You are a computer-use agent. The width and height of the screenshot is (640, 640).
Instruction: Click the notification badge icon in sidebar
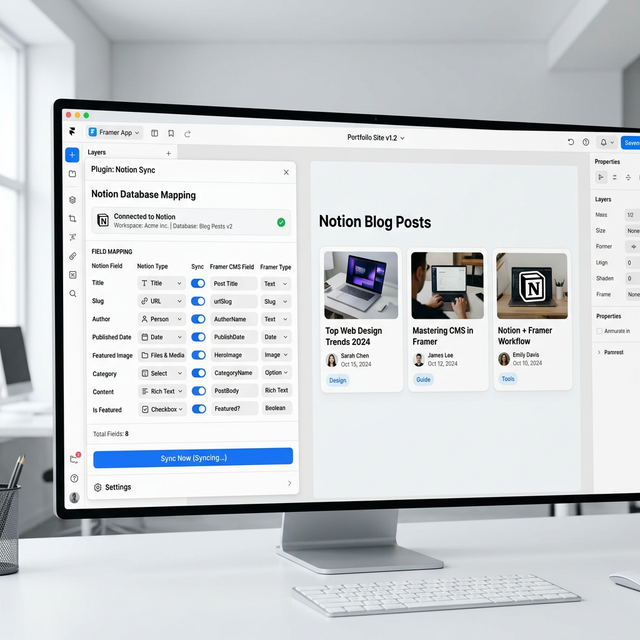(74, 459)
